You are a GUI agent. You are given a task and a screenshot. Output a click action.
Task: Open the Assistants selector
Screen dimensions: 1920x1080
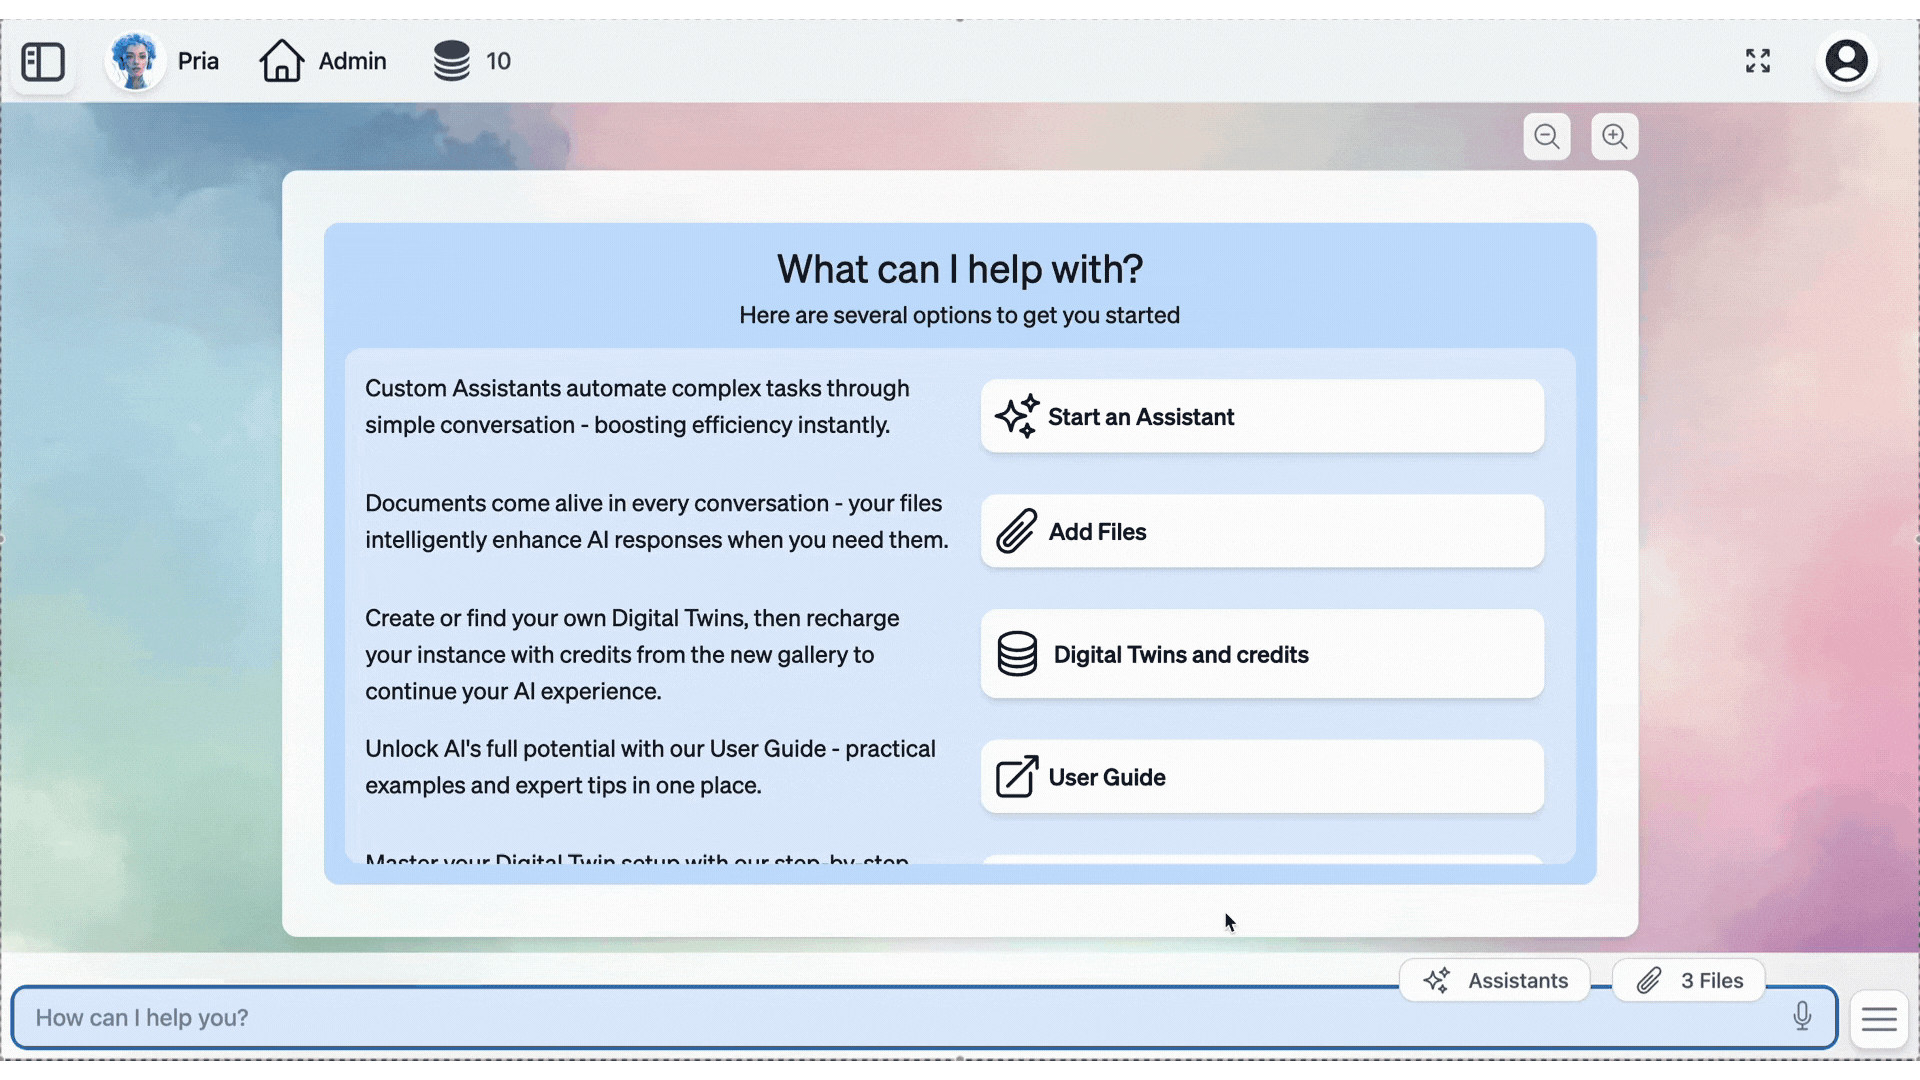(1494, 980)
